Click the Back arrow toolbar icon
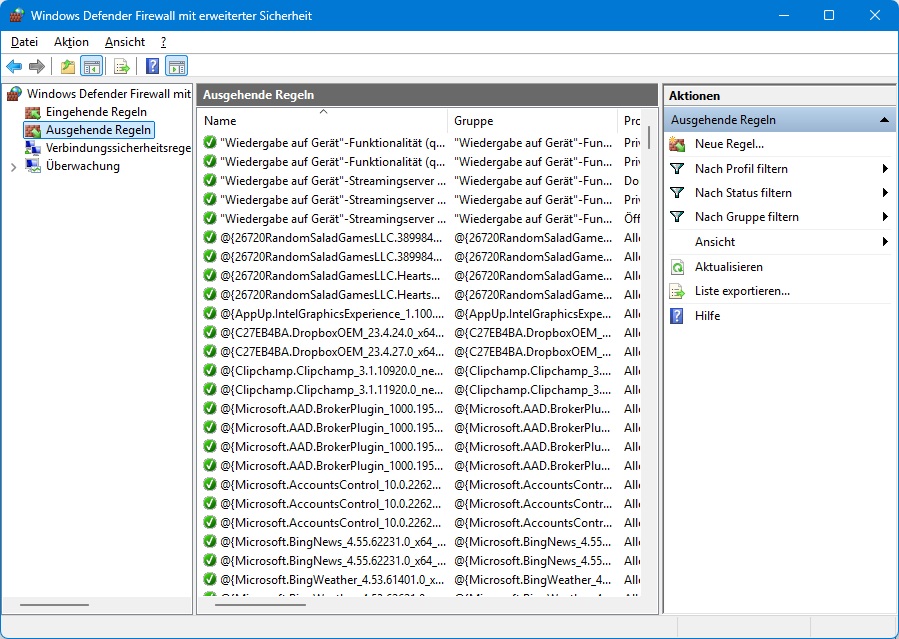This screenshot has width=899, height=639. tap(14, 66)
